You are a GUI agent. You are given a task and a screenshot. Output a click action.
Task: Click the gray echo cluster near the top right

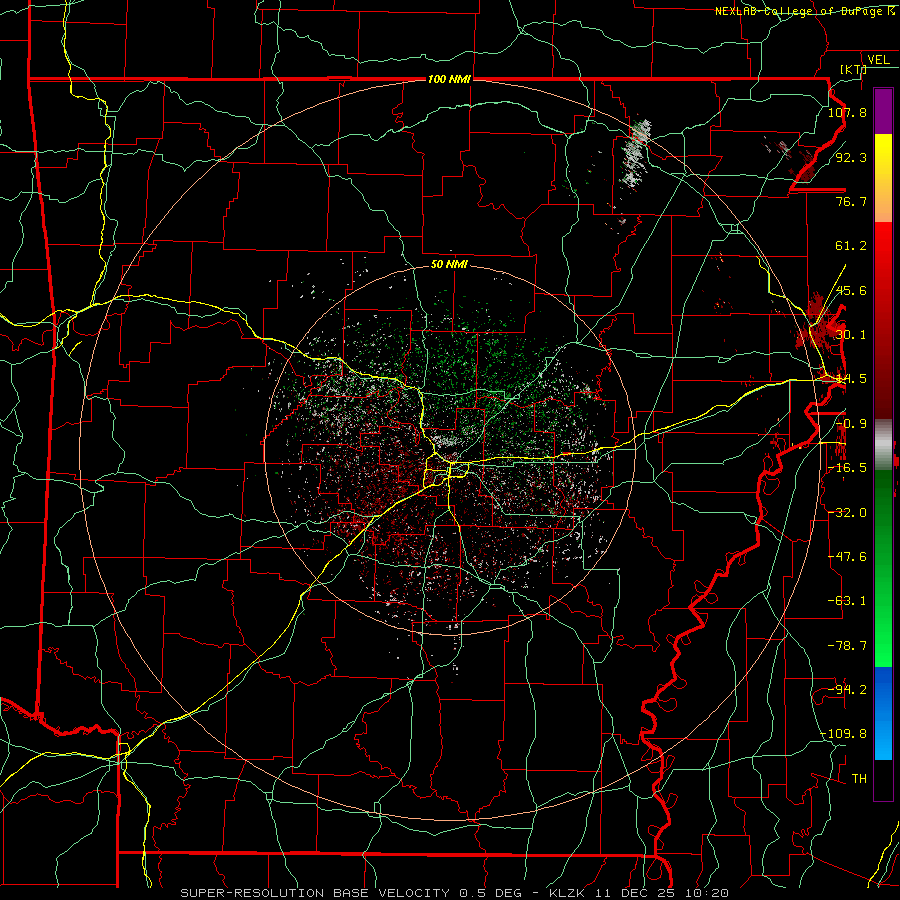pyautogui.click(x=637, y=153)
